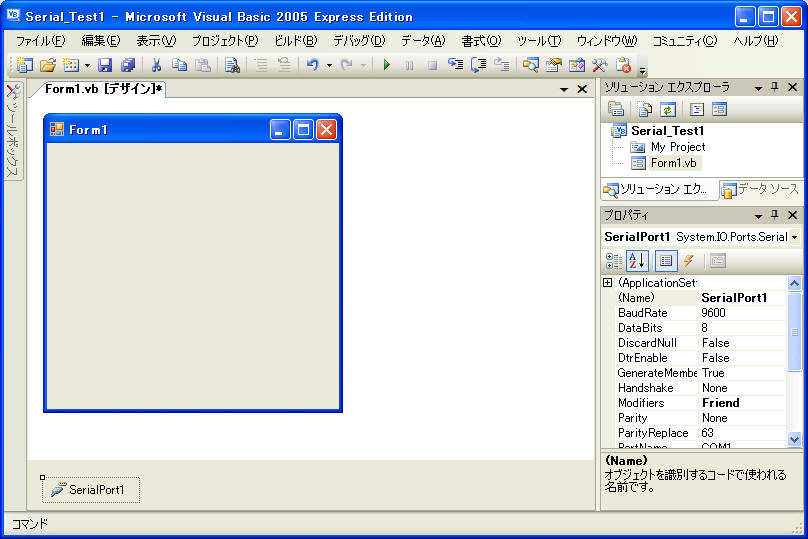Open the Add New Item dropdown arrow
Image resolution: width=808 pixels, height=539 pixels.
click(x=87, y=65)
